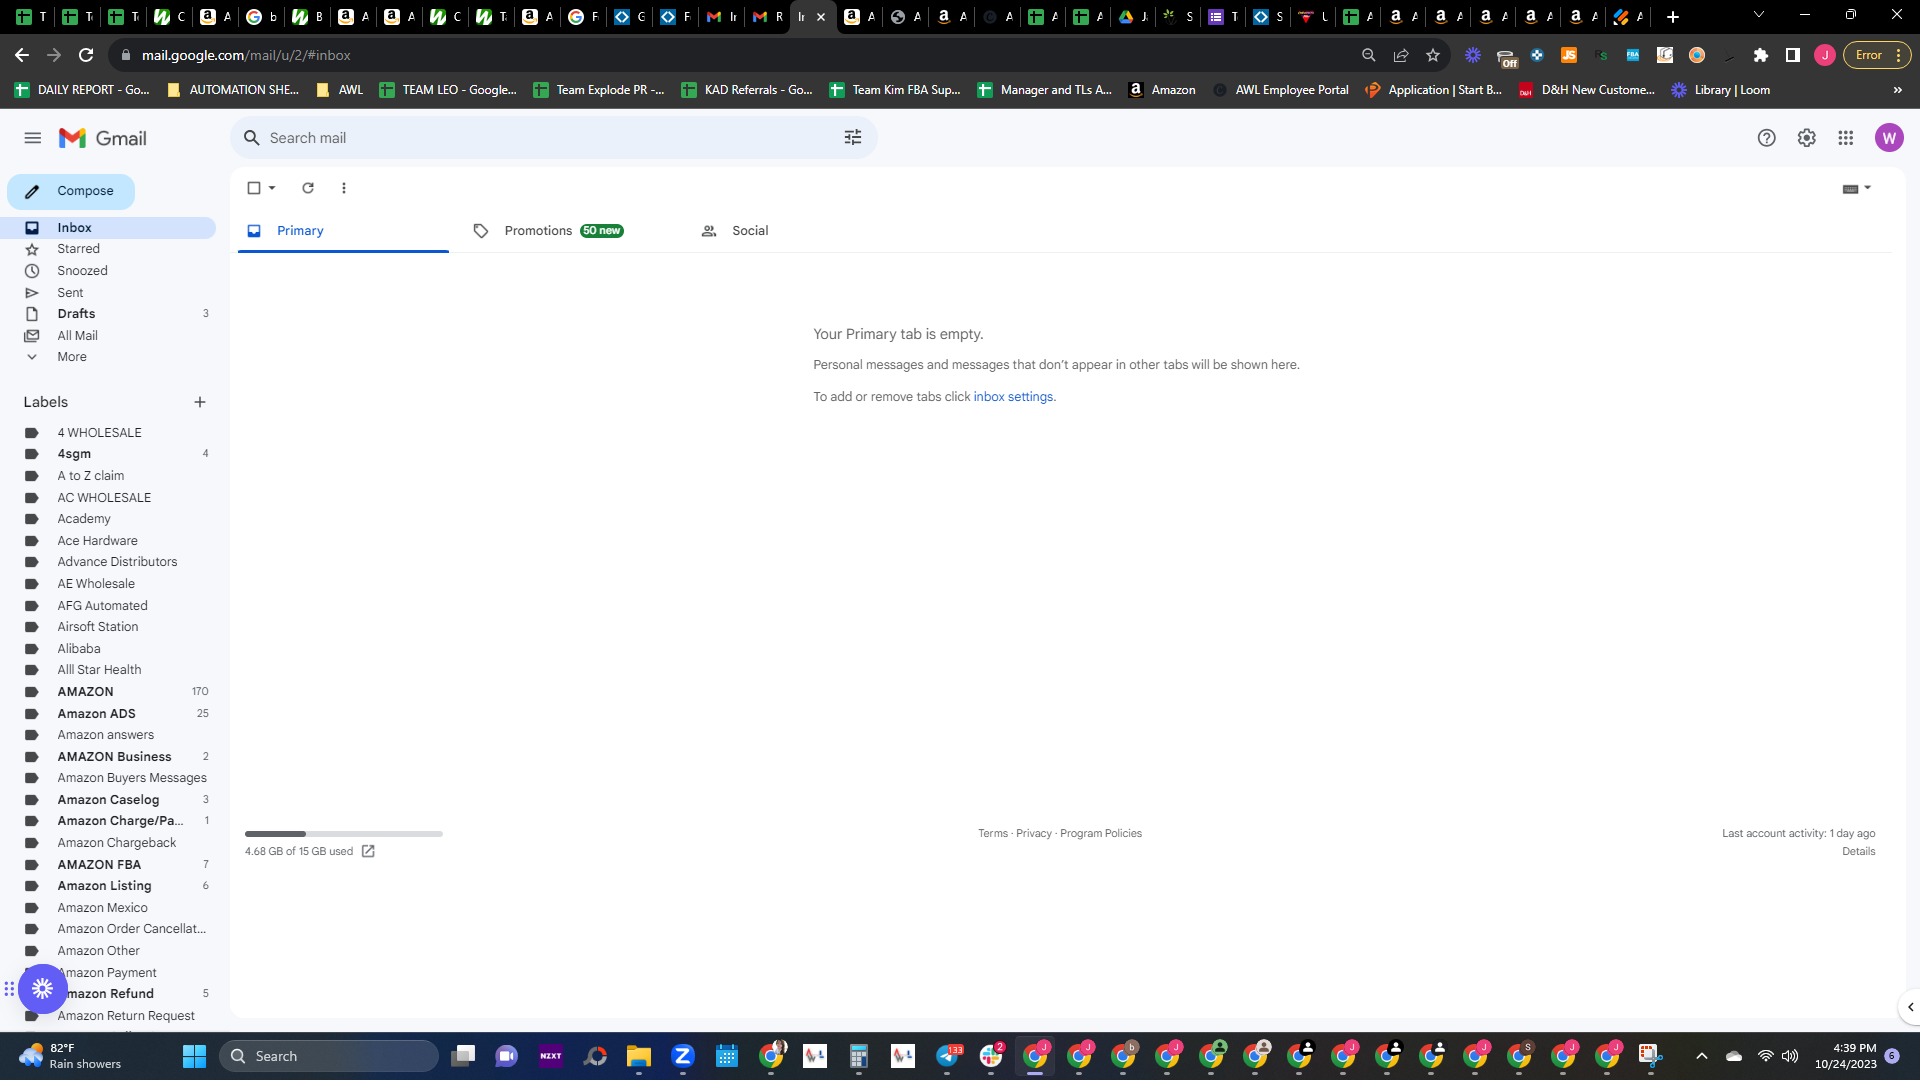This screenshot has width=1920, height=1080.
Task: Open the input tools dropdown
Action: (x=1856, y=188)
